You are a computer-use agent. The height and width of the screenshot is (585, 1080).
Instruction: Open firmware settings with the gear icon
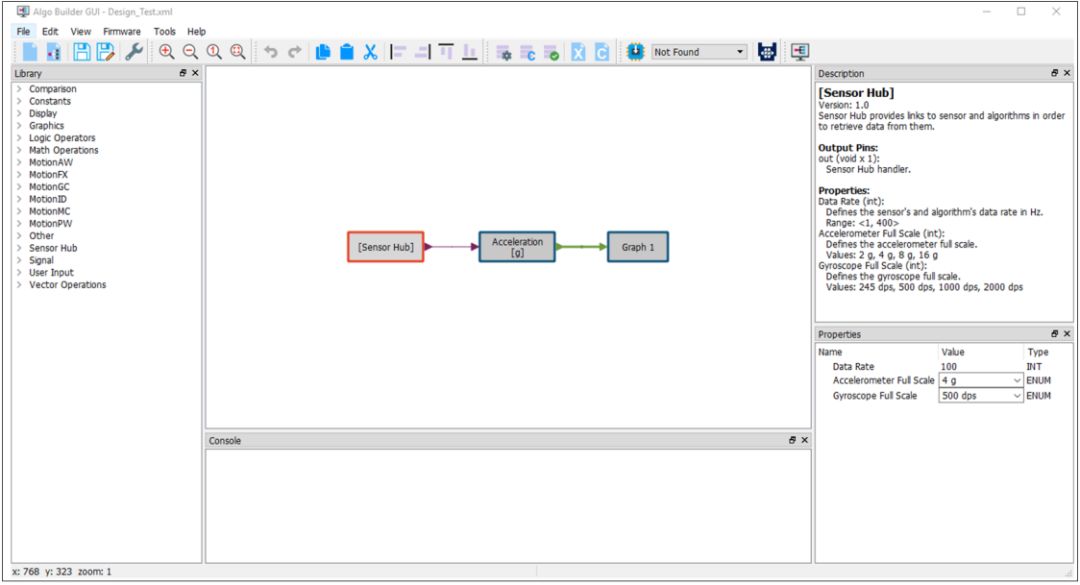(x=503, y=52)
